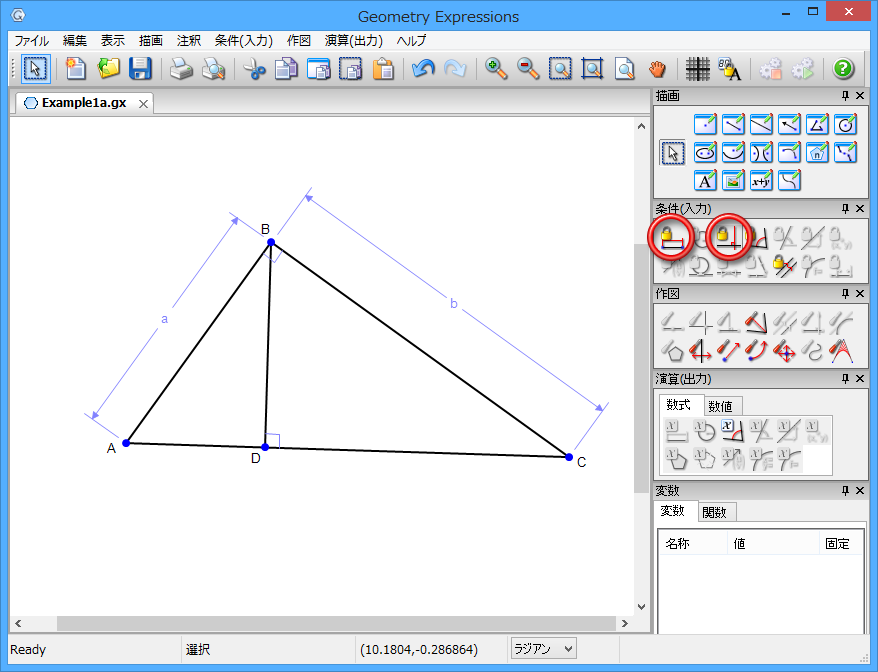Viewport: 878px width, 672px height.
Task: Click point B on the triangle
Action: (x=270, y=242)
